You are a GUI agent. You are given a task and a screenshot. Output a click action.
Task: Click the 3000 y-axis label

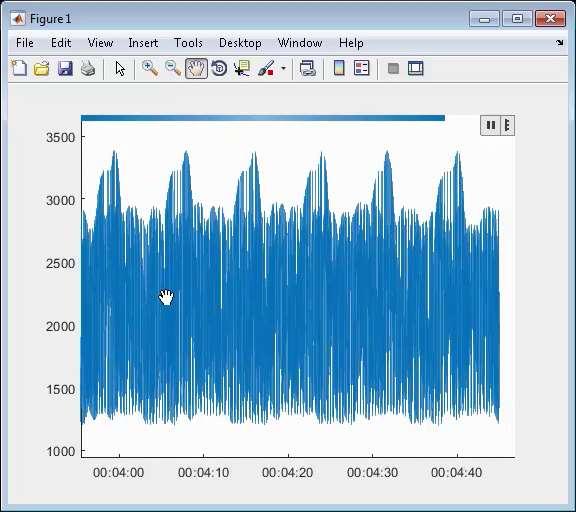60,201
